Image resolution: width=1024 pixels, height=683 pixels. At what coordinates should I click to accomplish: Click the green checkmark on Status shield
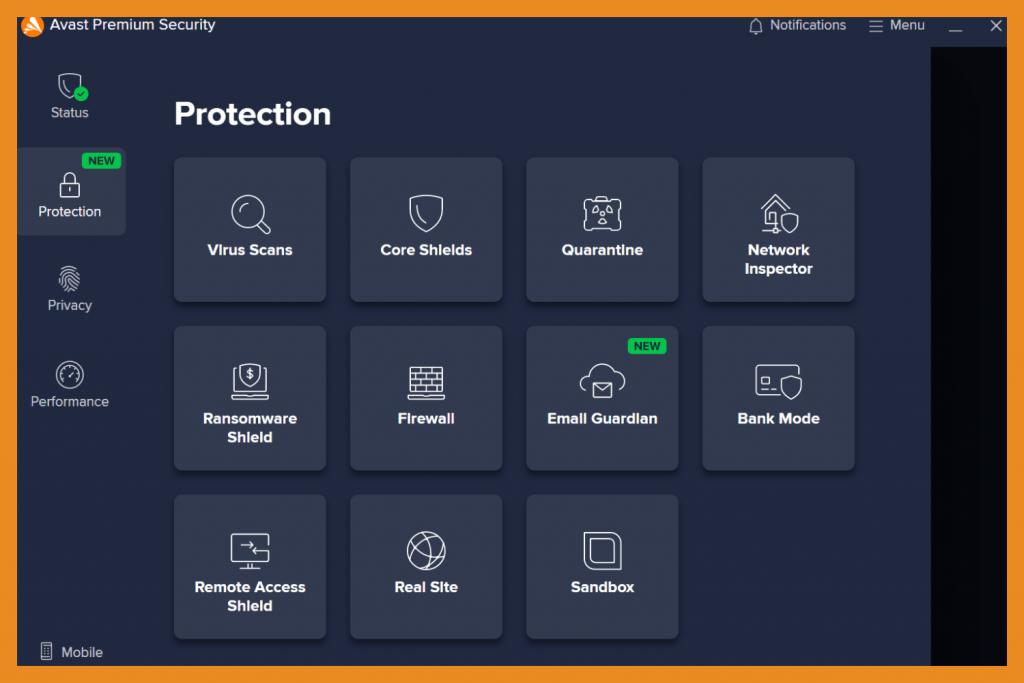click(79, 96)
